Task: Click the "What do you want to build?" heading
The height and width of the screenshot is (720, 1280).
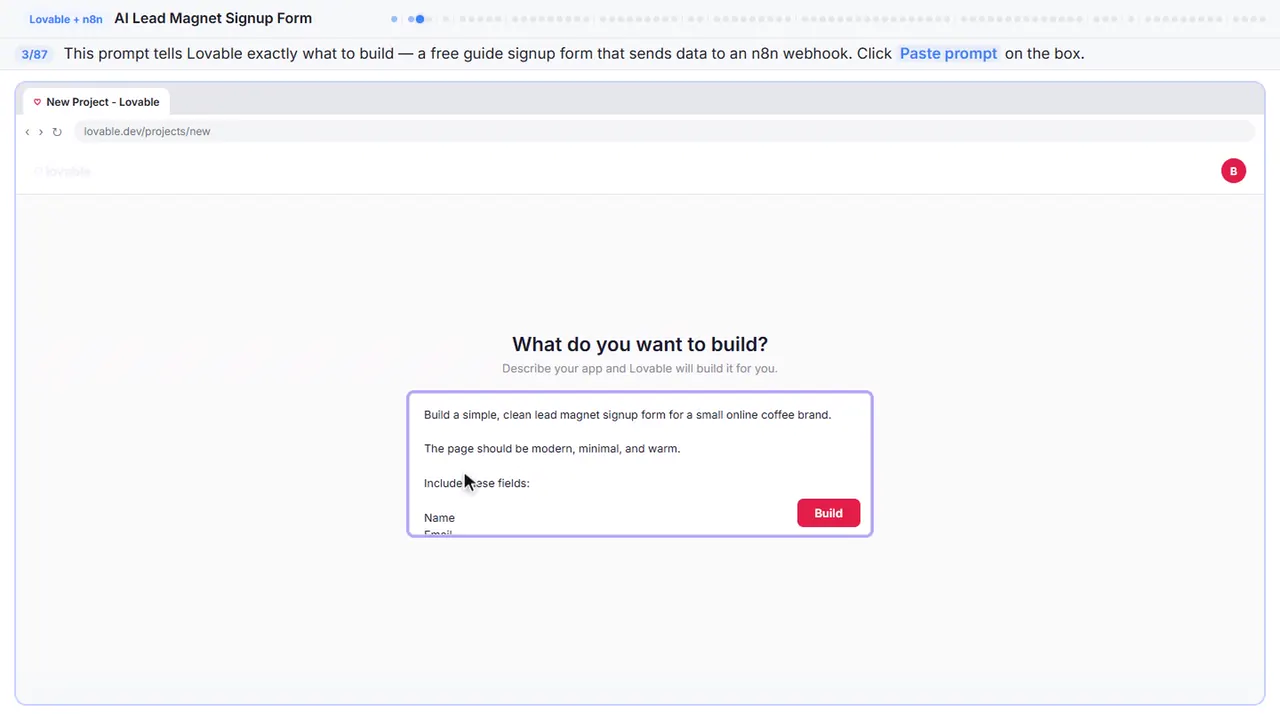Action: coord(640,344)
